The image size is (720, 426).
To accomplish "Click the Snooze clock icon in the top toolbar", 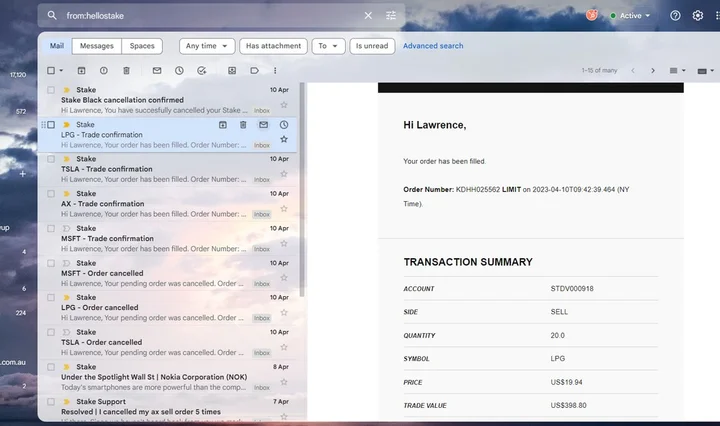I will pyautogui.click(x=179, y=71).
